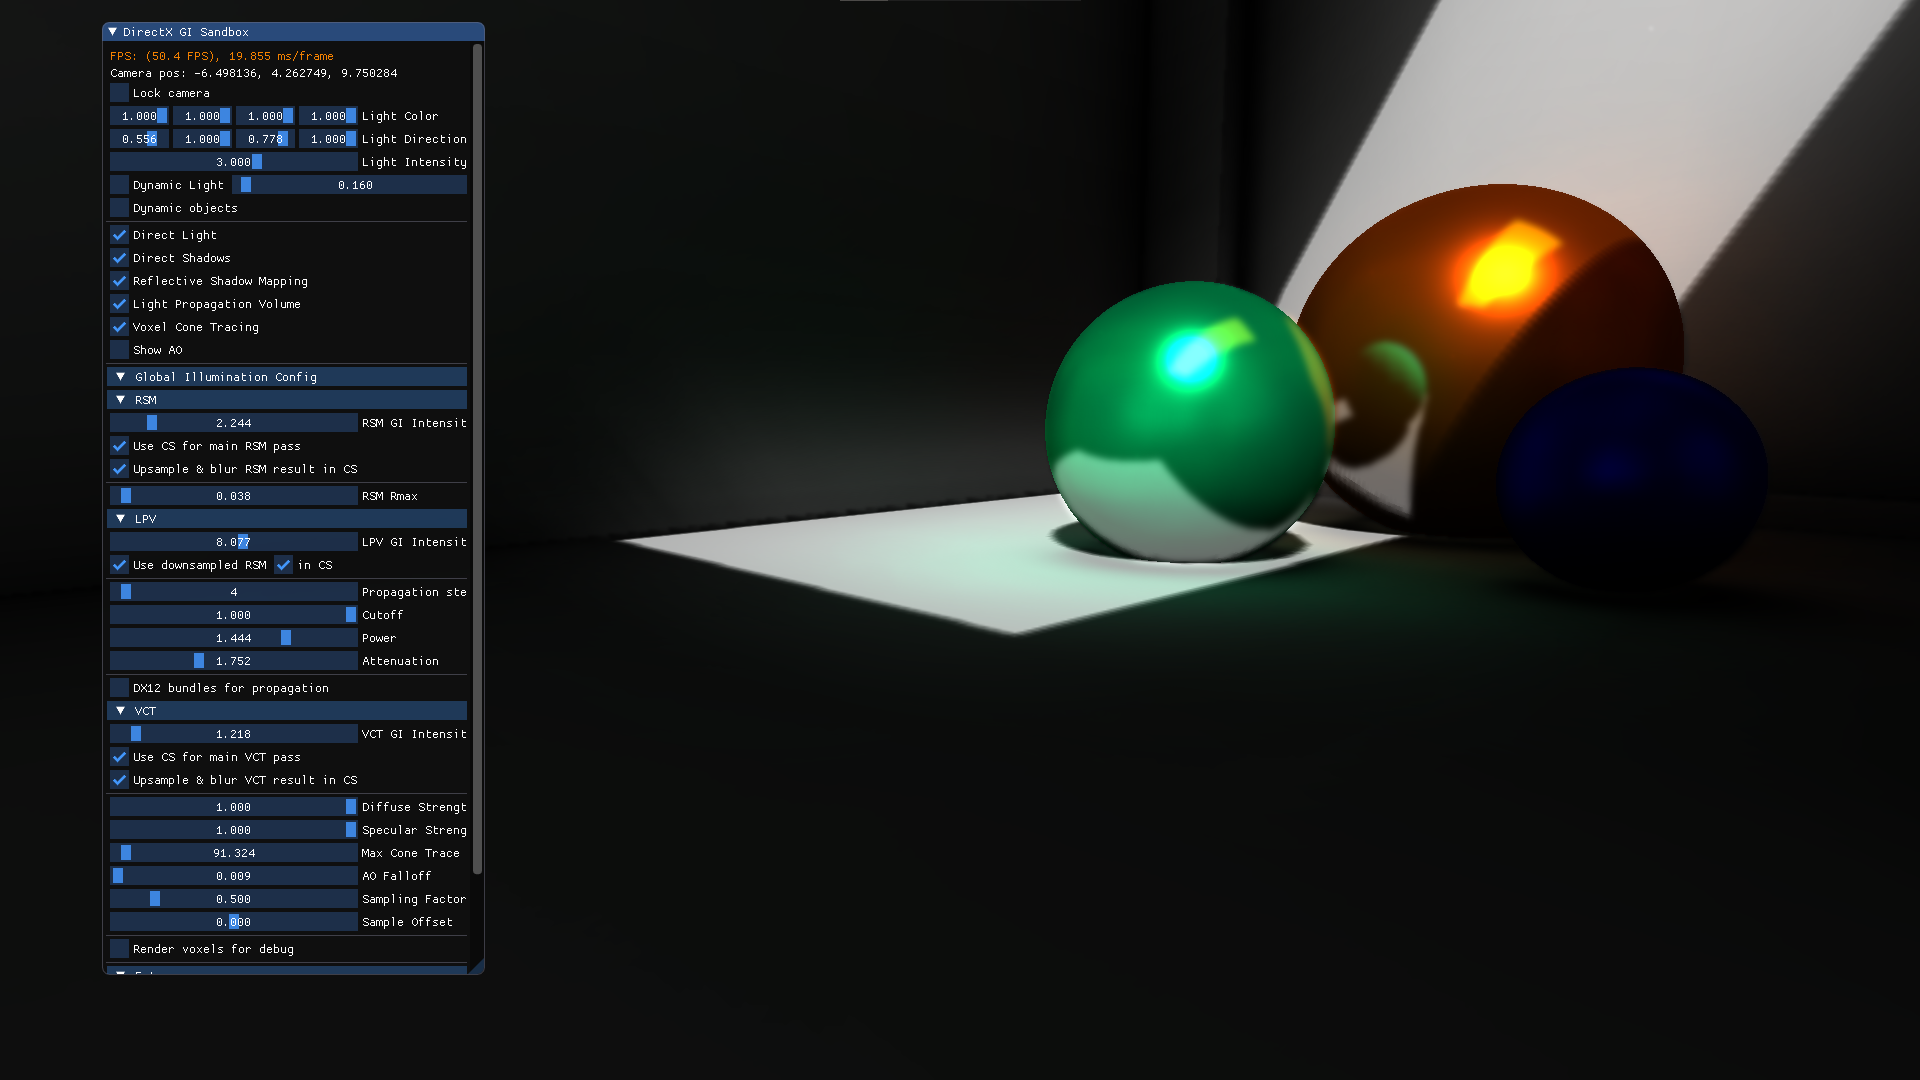Collapse the VCT section header

pos(121,711)
